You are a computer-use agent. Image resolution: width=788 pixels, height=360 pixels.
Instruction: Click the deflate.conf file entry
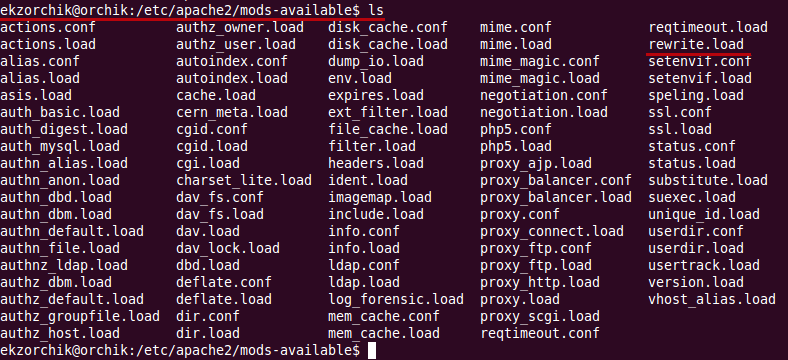pos(224,282)
